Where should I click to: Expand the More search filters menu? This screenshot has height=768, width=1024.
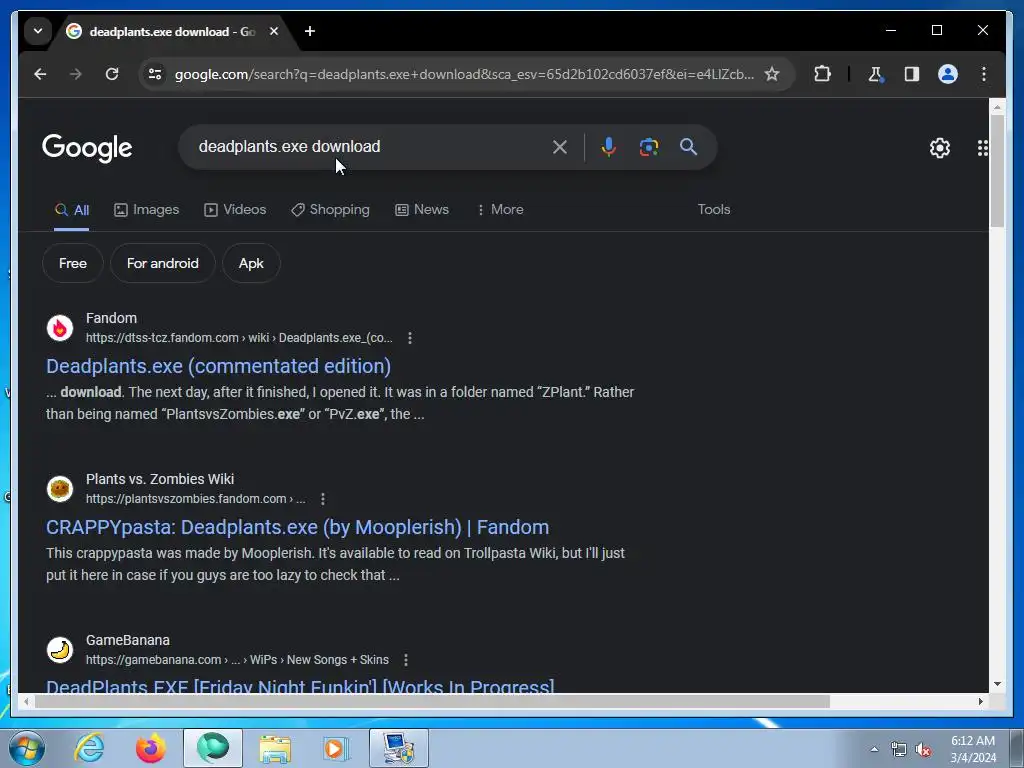500,210
